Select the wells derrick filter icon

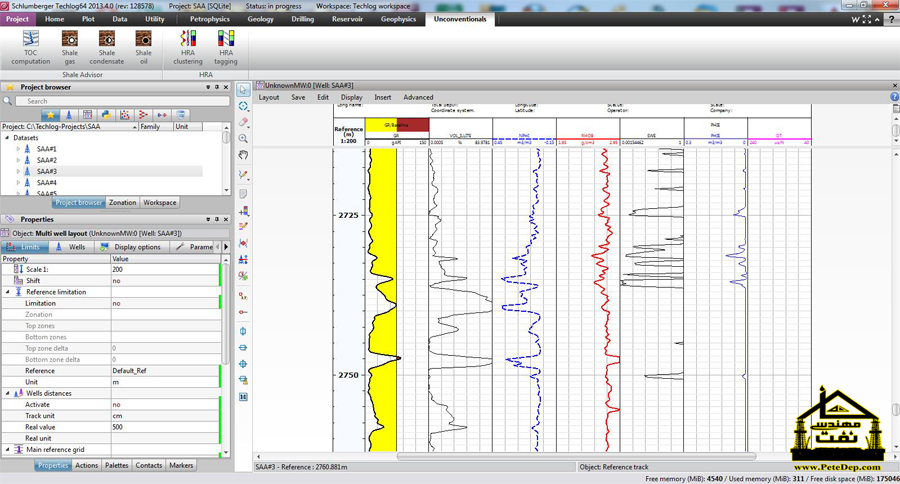69,115
